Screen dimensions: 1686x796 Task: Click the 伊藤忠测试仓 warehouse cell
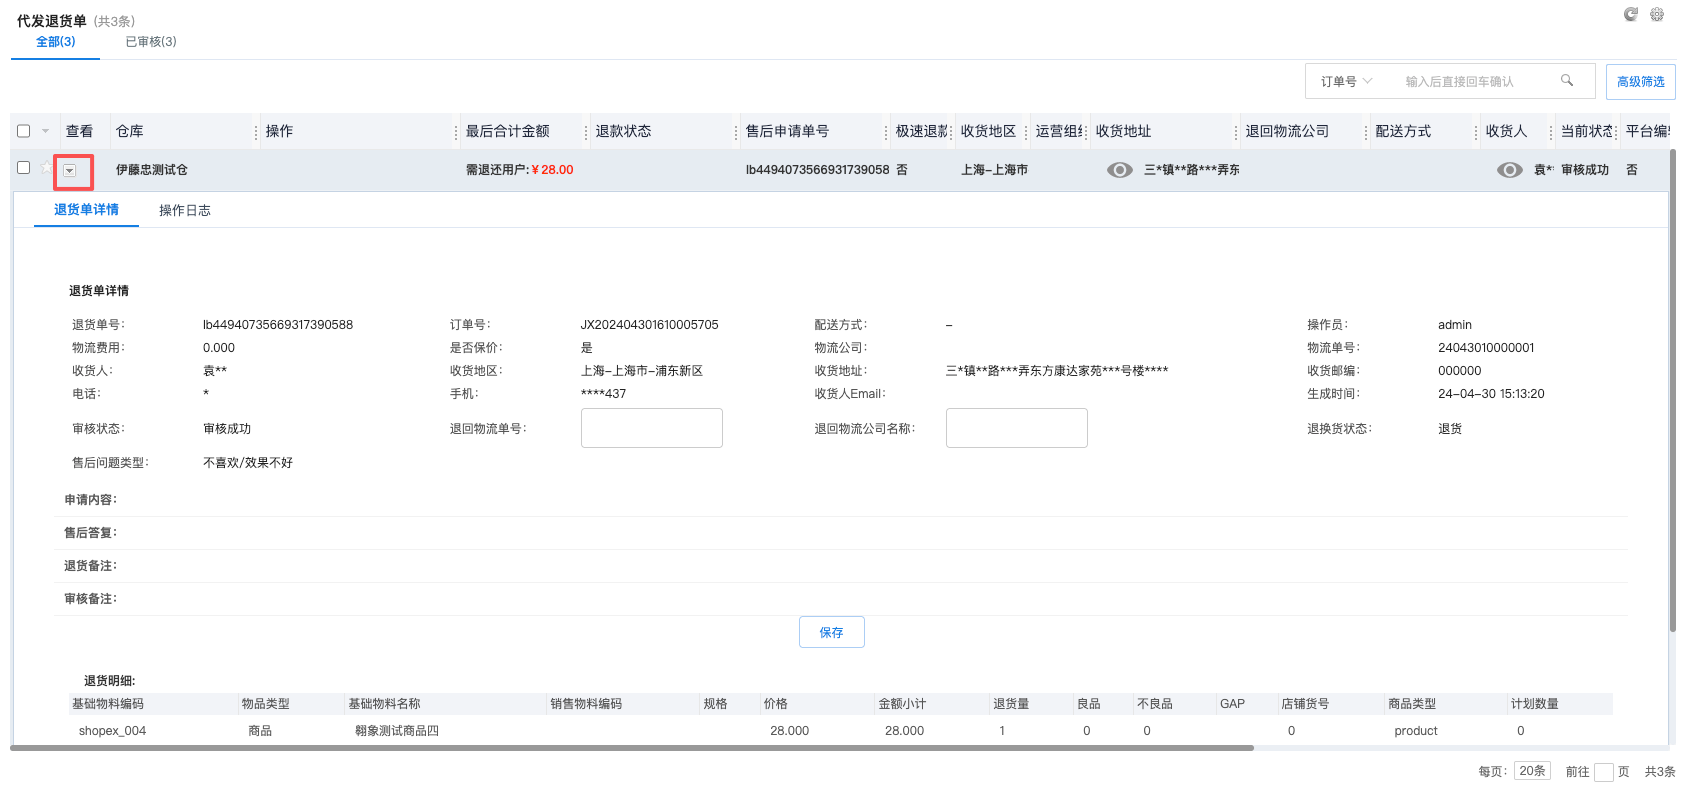coord(152,170)
